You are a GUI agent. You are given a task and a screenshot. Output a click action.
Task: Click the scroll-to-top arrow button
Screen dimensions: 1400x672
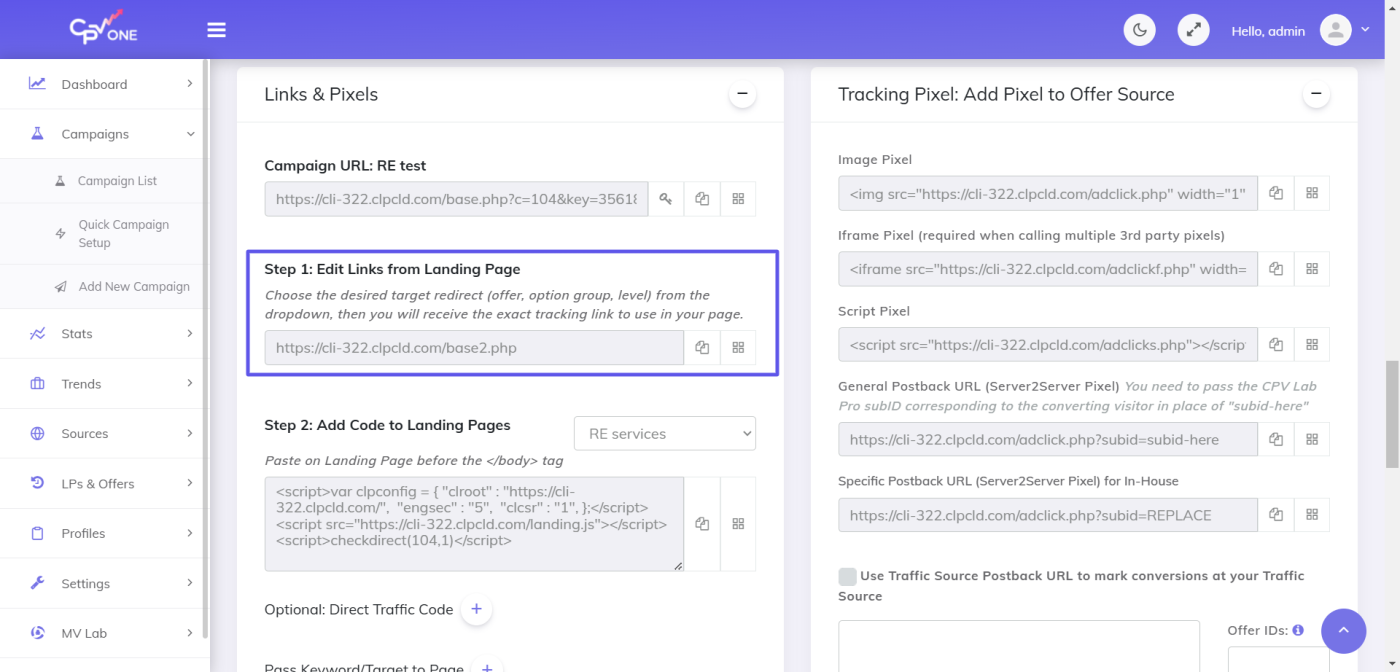click(x=1343, y=631)
